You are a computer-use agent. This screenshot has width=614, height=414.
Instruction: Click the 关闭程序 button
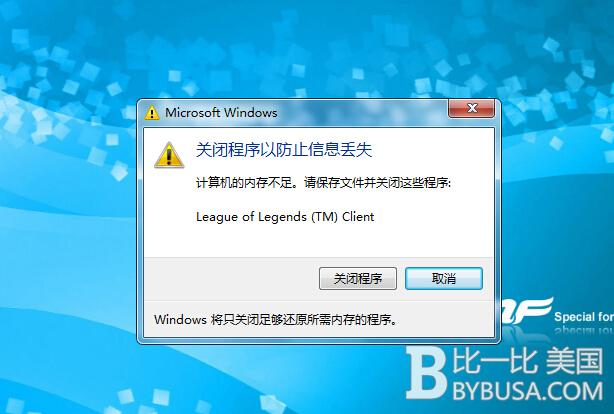tap(358, 278)
